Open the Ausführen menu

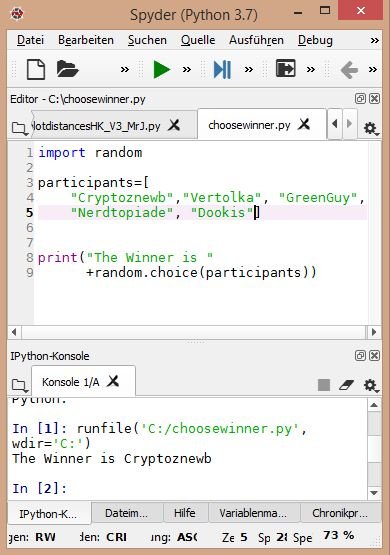pos(256,40)
